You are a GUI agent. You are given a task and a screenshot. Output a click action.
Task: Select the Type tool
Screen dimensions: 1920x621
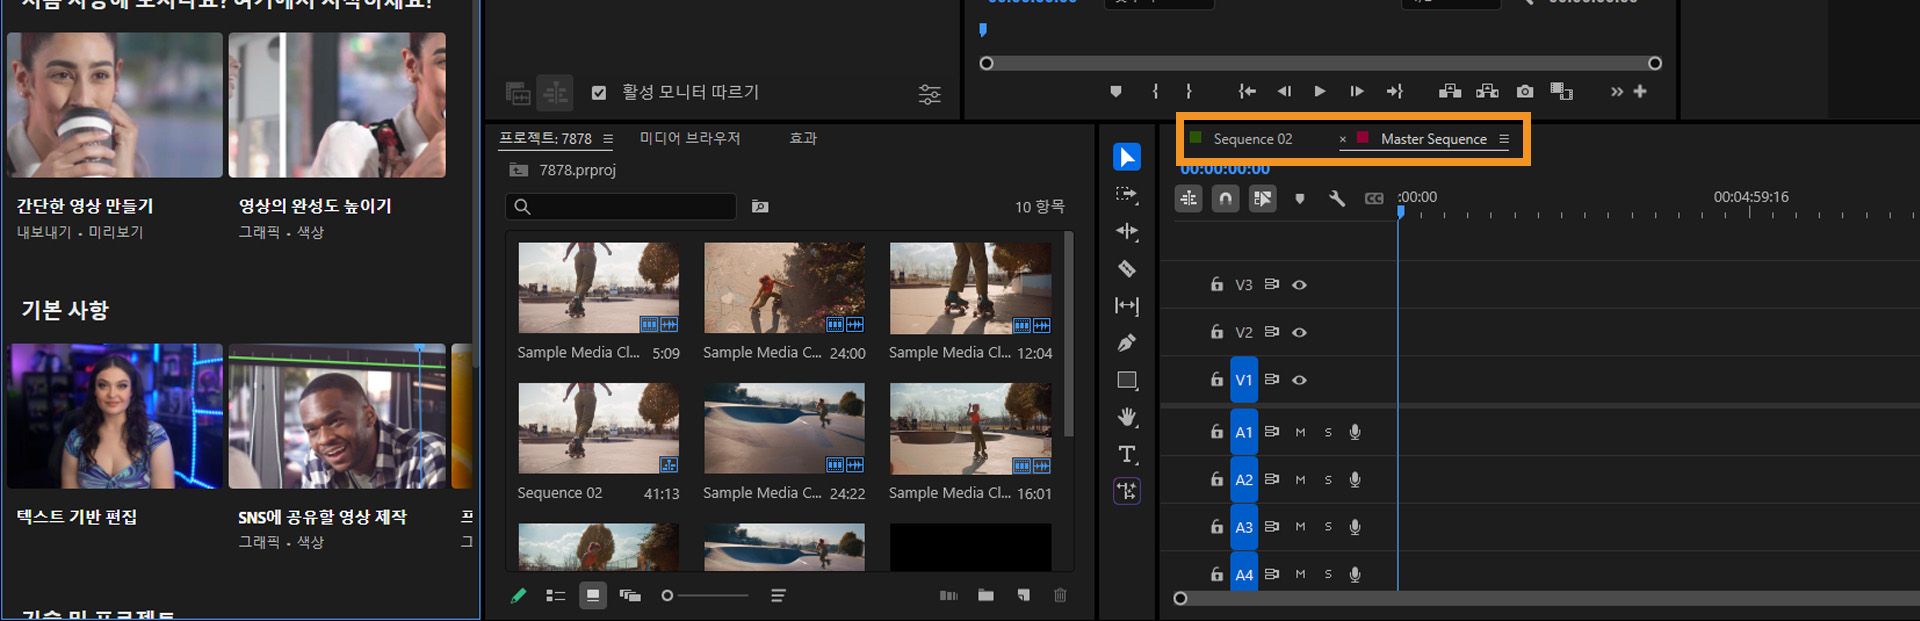pyautogui.click(x=1127, y=454)
